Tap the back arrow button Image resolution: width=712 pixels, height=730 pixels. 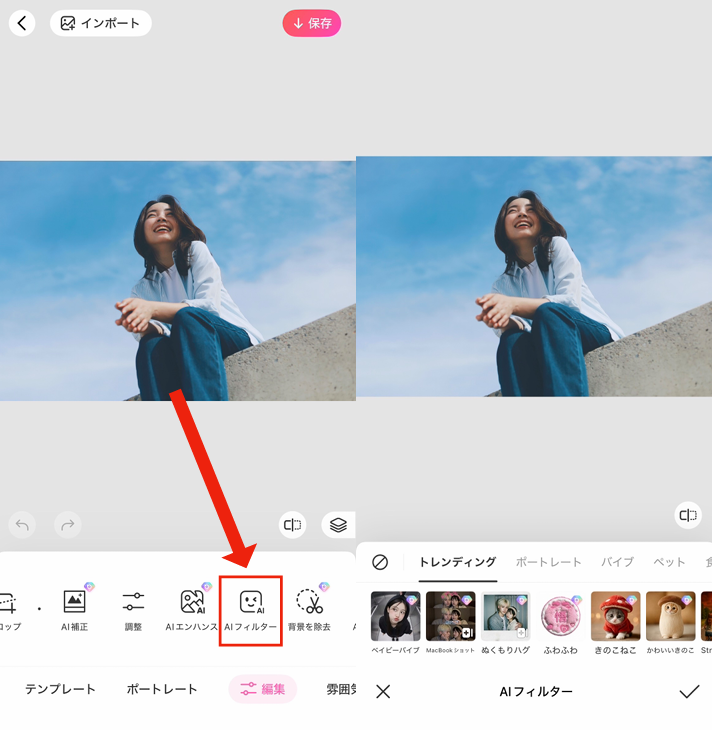point(22,23)
